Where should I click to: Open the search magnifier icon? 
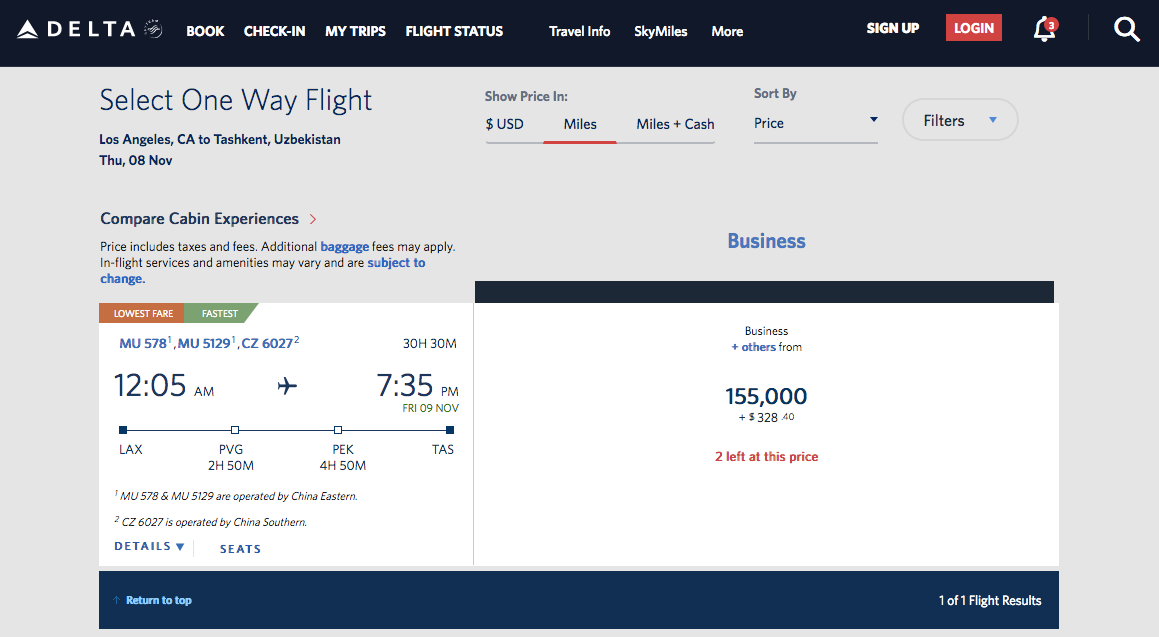point(1127,30)
